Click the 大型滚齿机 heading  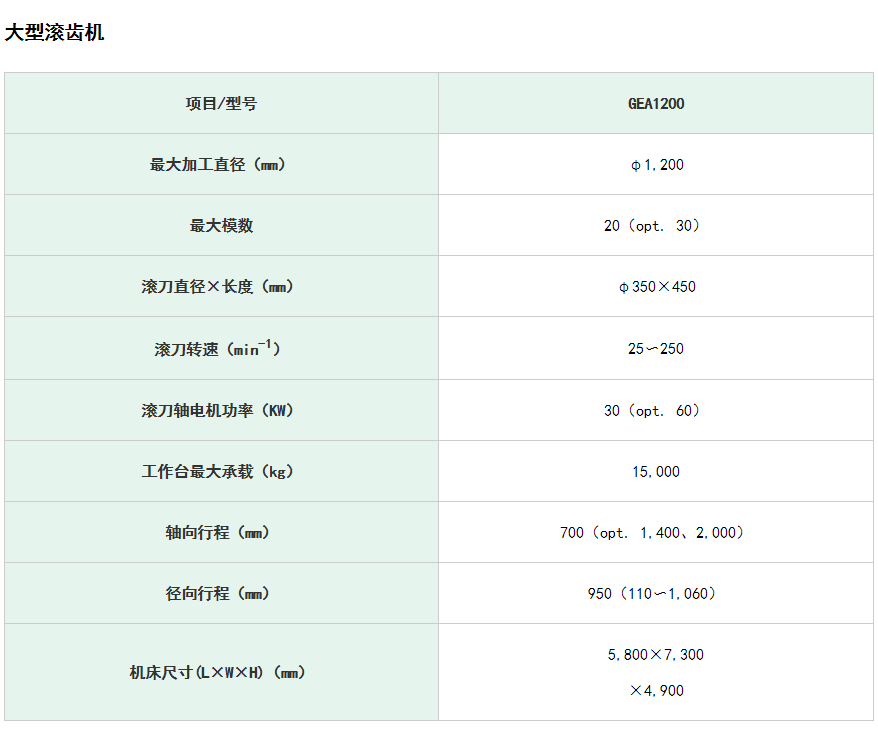click(55, 33)
